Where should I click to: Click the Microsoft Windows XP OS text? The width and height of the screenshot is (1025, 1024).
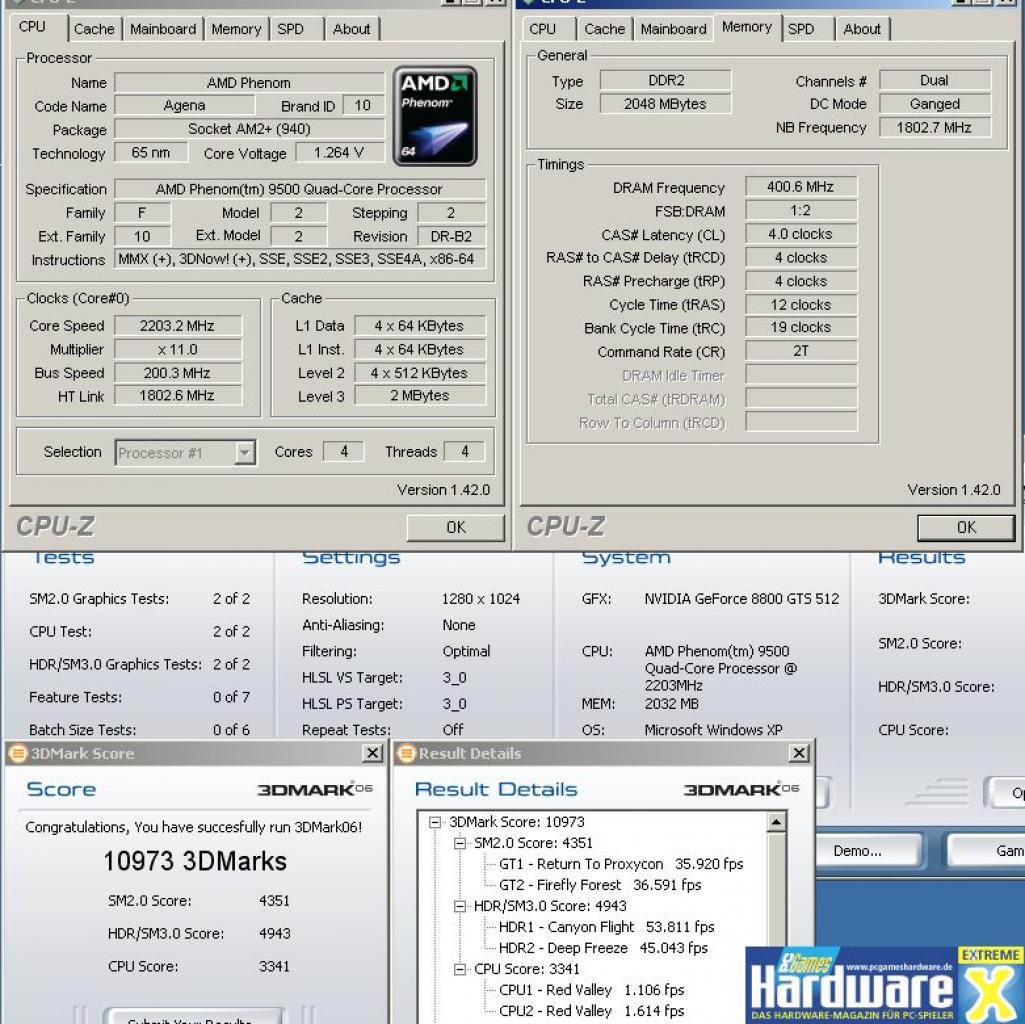713,730
